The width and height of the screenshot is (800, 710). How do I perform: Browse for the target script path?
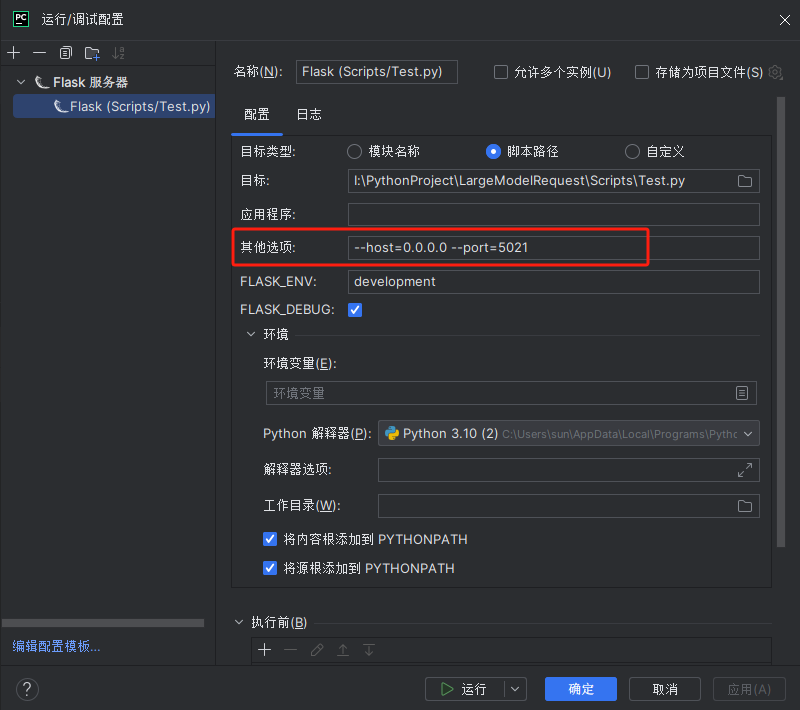click(x=744, y=181)
